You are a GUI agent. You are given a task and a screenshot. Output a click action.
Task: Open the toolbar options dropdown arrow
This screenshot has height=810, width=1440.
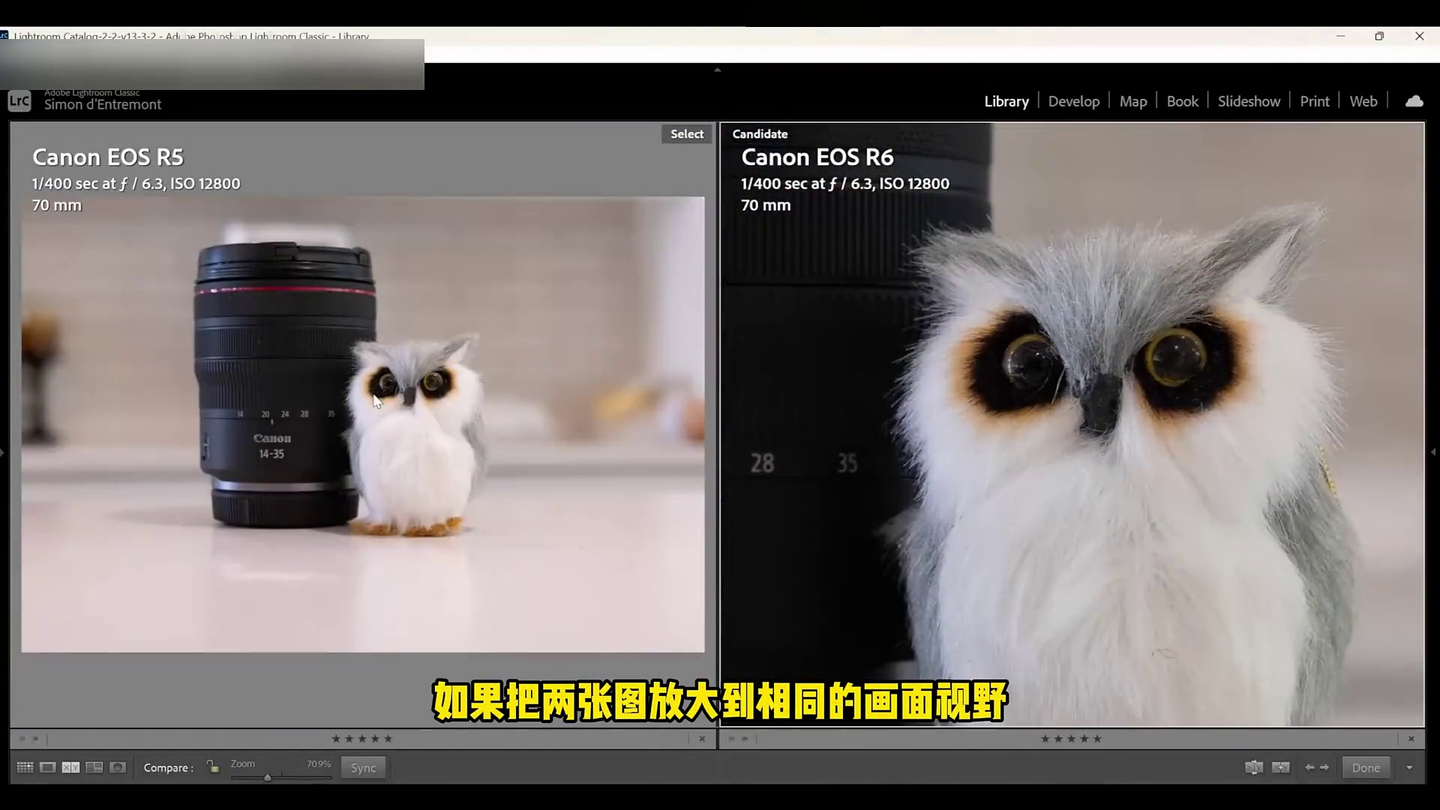1409,768
